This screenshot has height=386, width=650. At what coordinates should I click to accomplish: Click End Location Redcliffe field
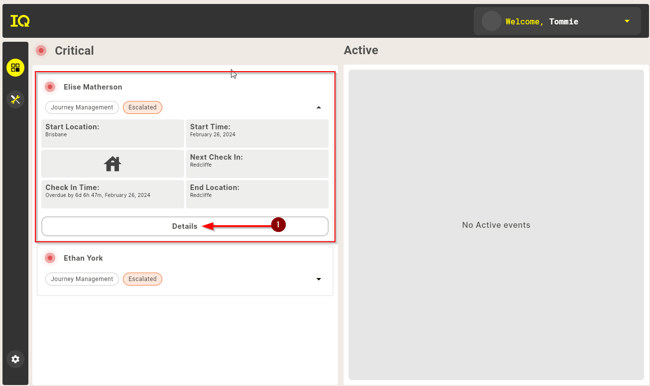257,194
